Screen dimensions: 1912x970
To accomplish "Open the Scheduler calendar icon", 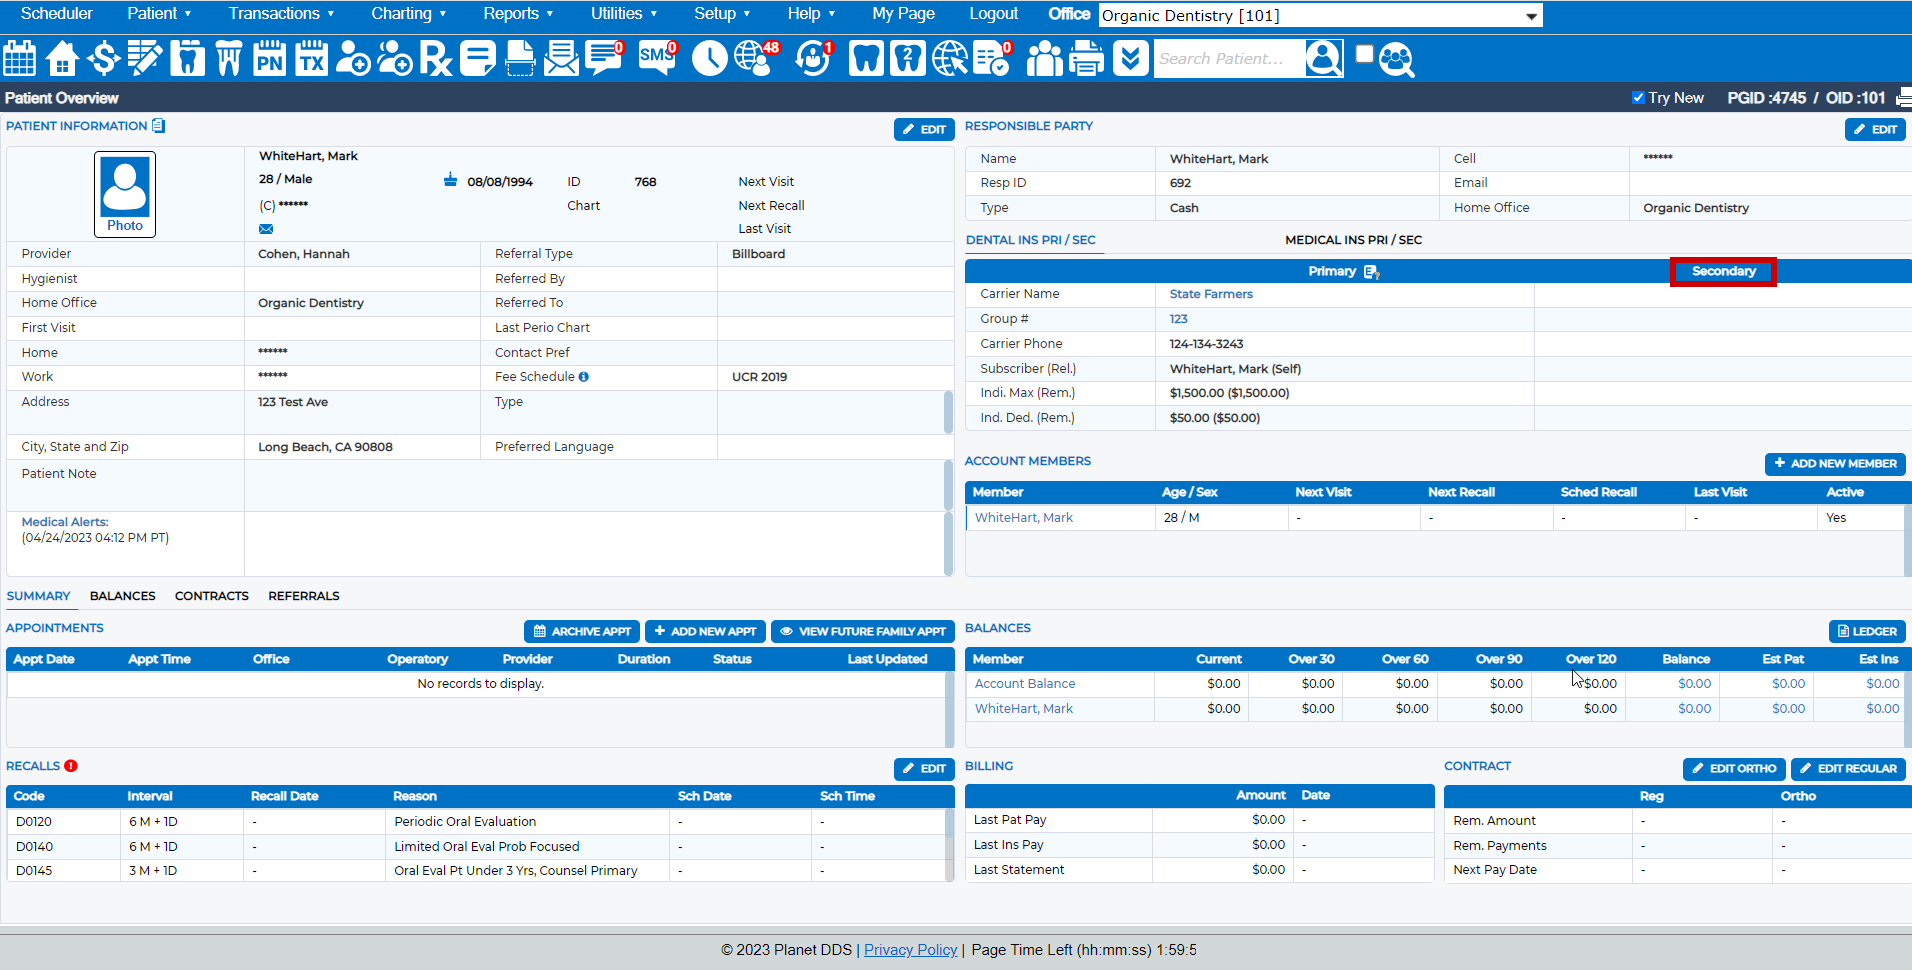I will pyautogui.click(x=20, y=59).
